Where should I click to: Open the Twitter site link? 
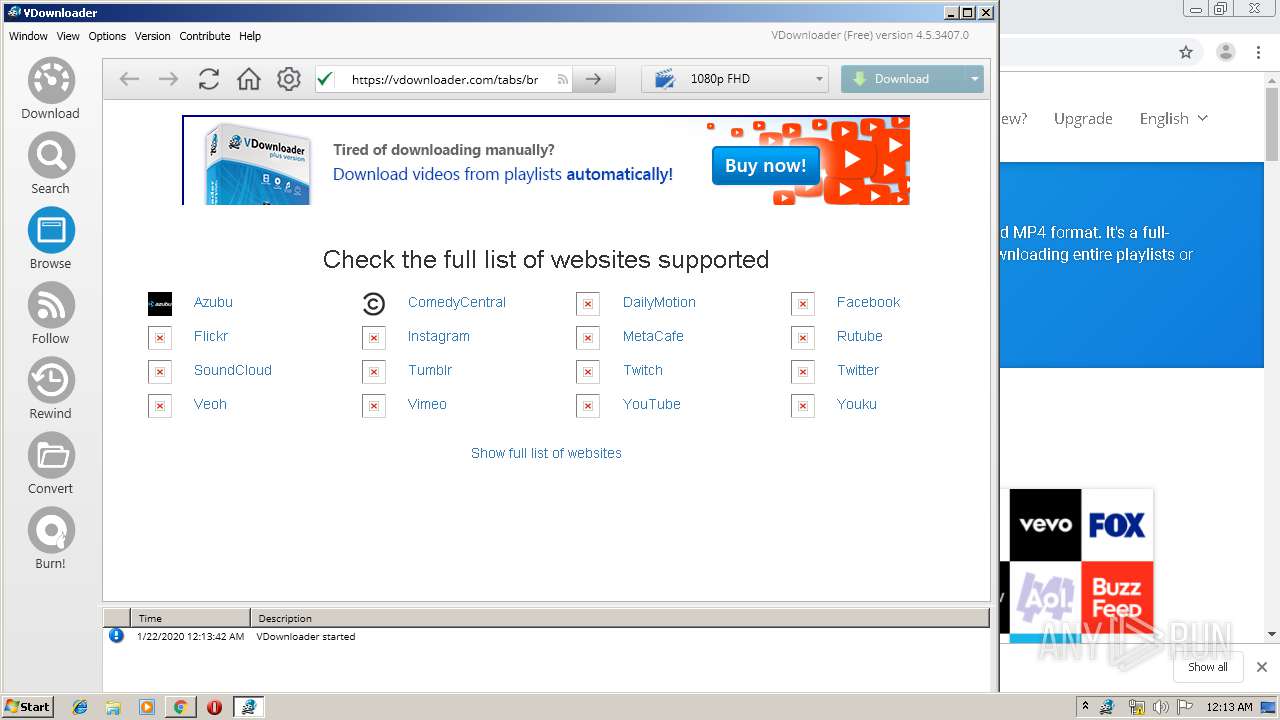pos(858,370)
